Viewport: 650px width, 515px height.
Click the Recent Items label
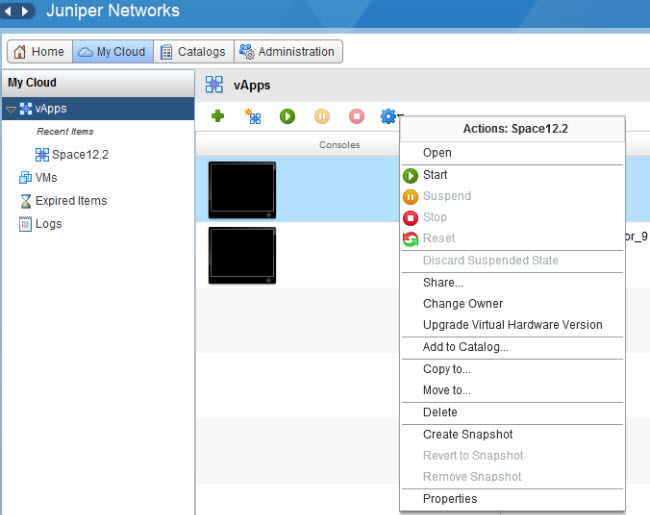click(x=65, y=131)
